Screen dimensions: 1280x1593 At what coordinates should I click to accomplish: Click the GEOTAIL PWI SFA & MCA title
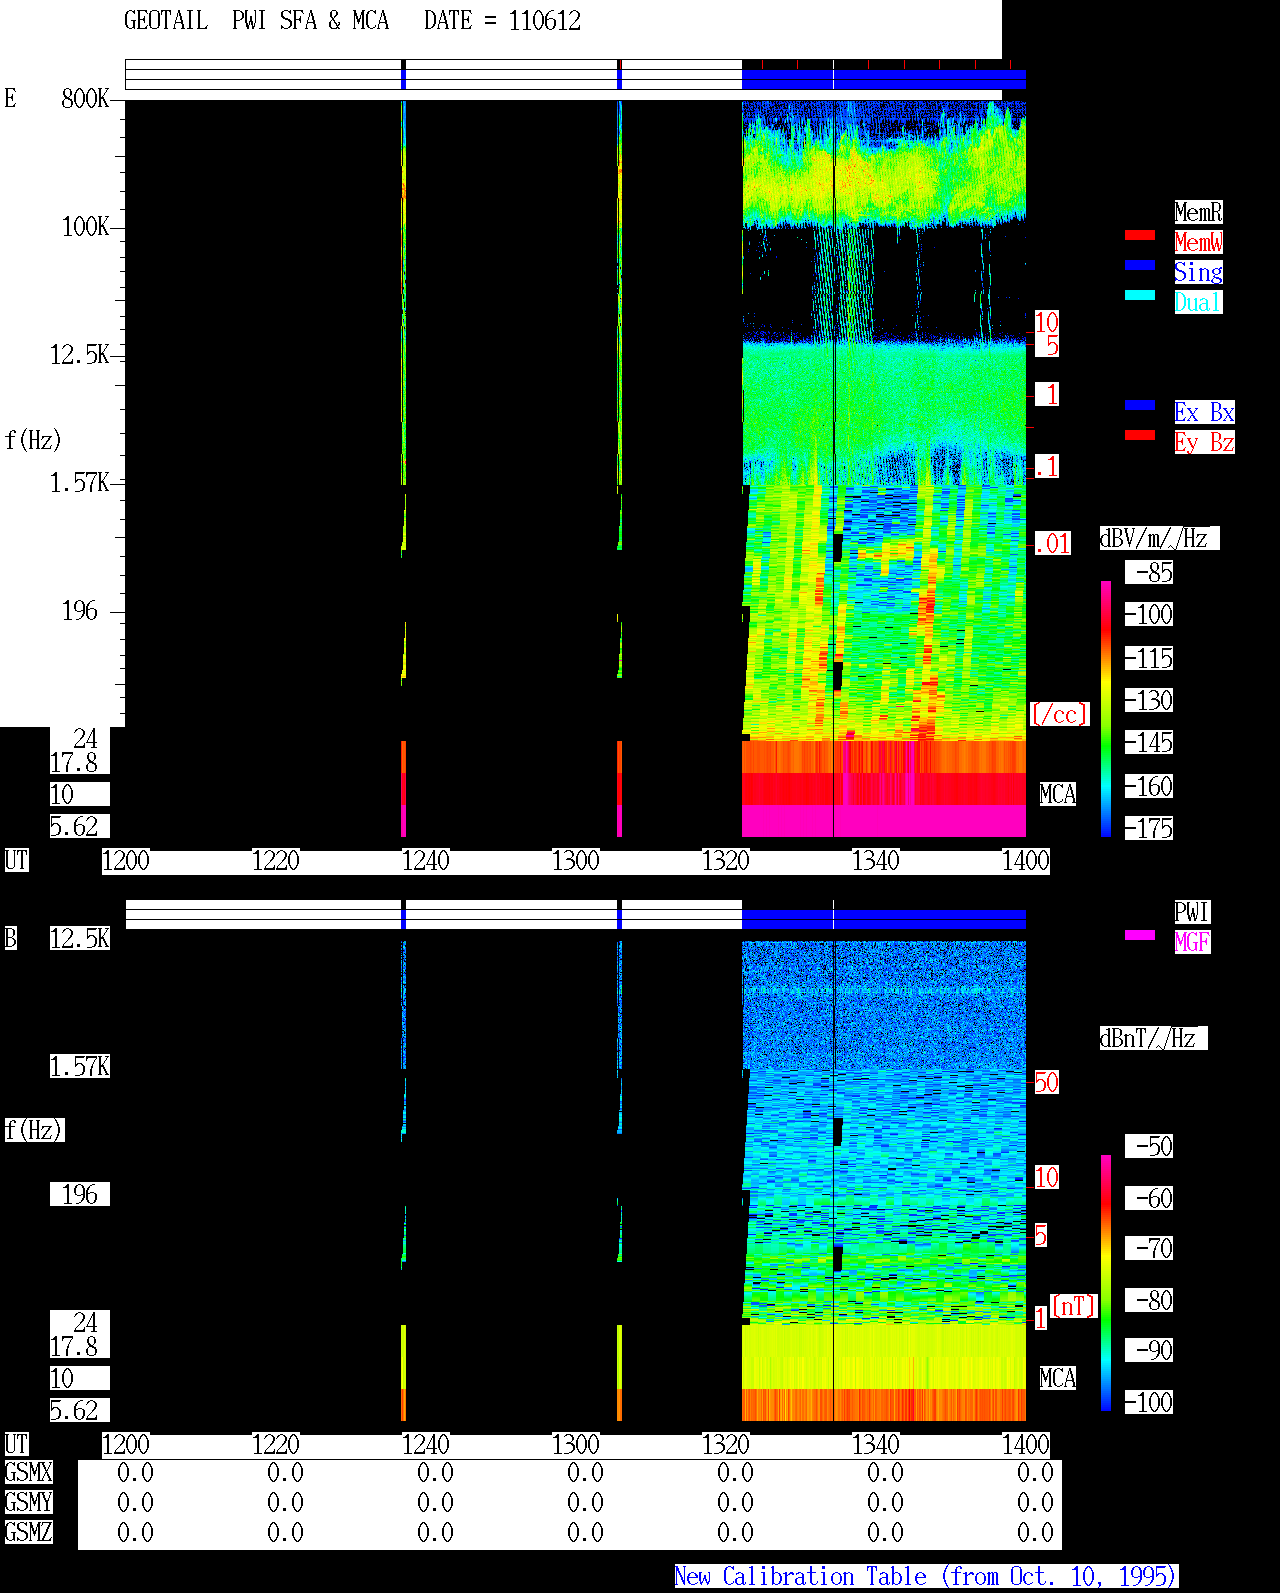(x=257, y=20)
